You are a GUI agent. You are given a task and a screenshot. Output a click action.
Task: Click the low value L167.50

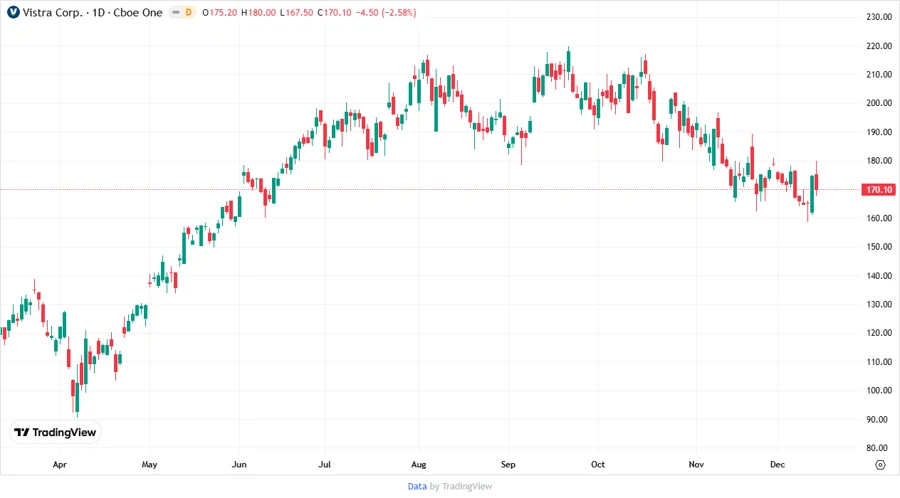(296, 12)
